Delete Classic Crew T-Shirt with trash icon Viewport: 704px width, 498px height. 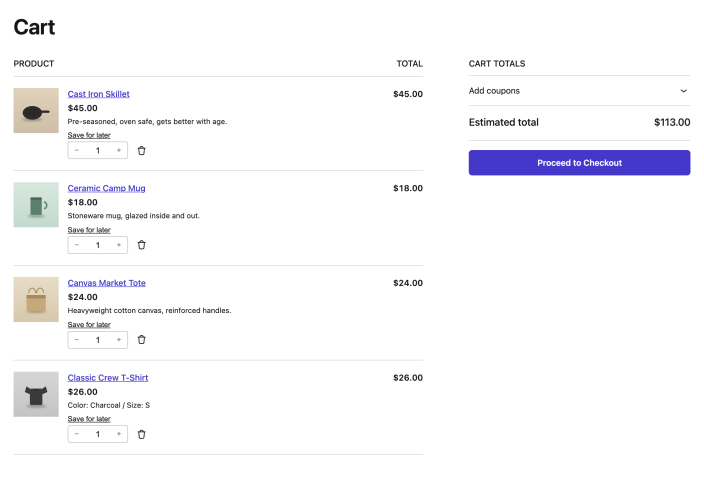[141, 434]
